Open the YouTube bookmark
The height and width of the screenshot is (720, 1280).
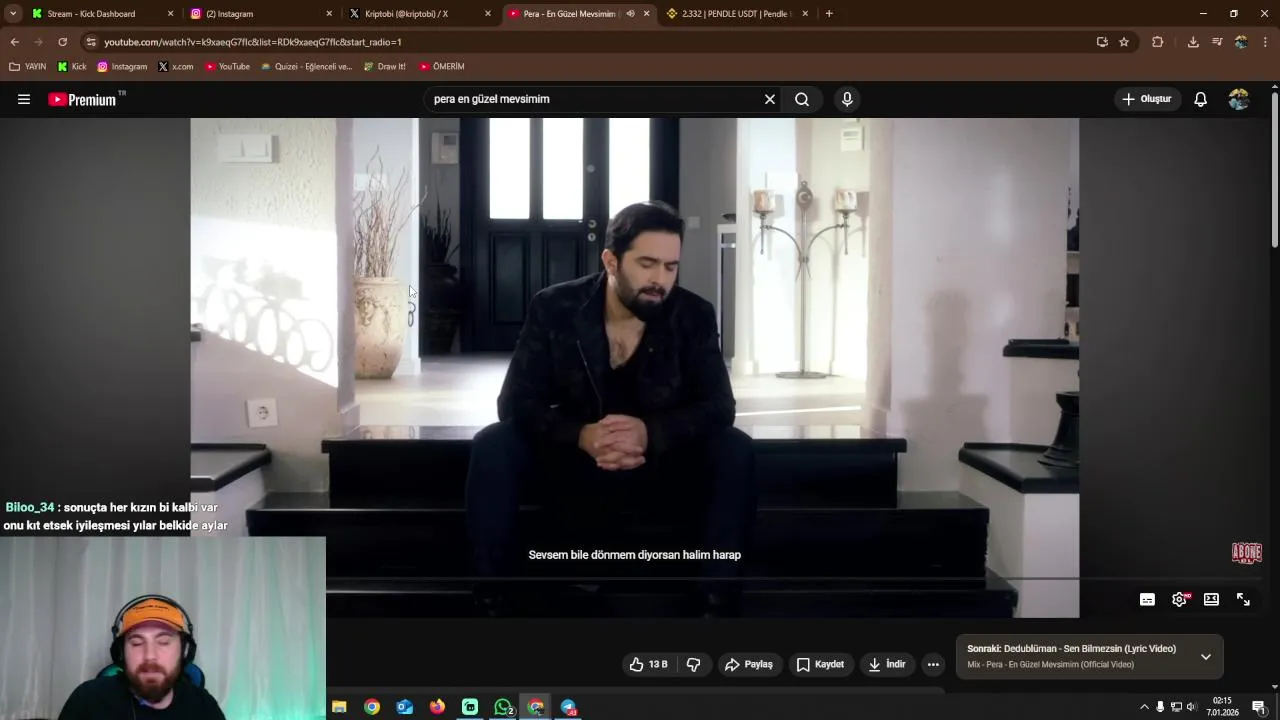tap(227, 67)
